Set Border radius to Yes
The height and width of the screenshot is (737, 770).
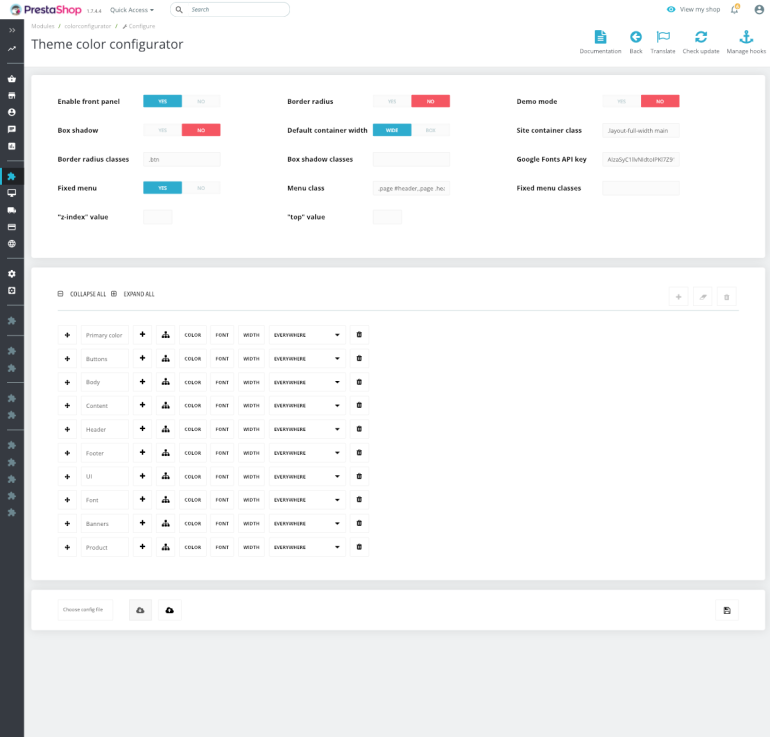392,101
